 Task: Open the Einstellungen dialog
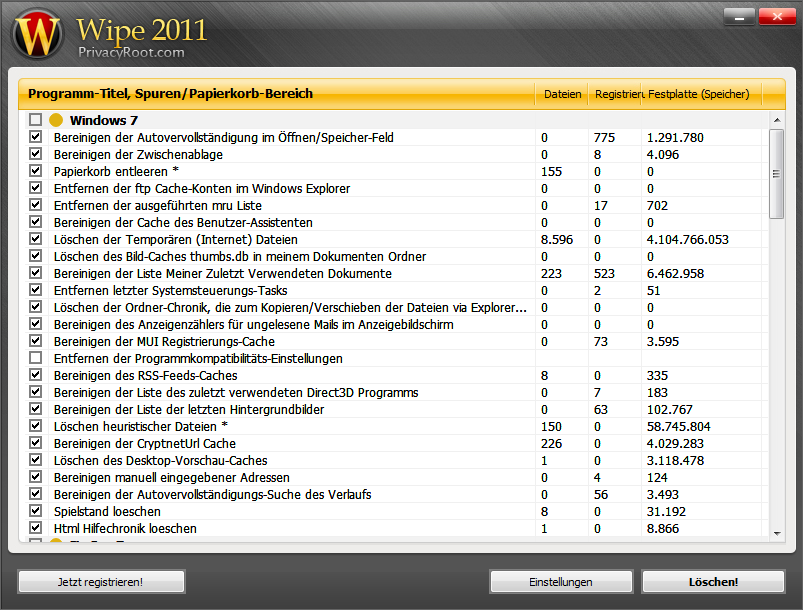click(560, 581)
